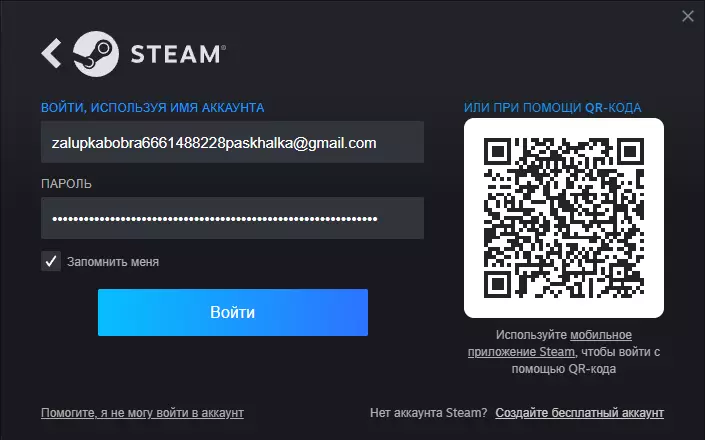This screenshot has width=705, height=440.
Task: Click the QR code's bottom-left finder square
Action: pos(497,284)
